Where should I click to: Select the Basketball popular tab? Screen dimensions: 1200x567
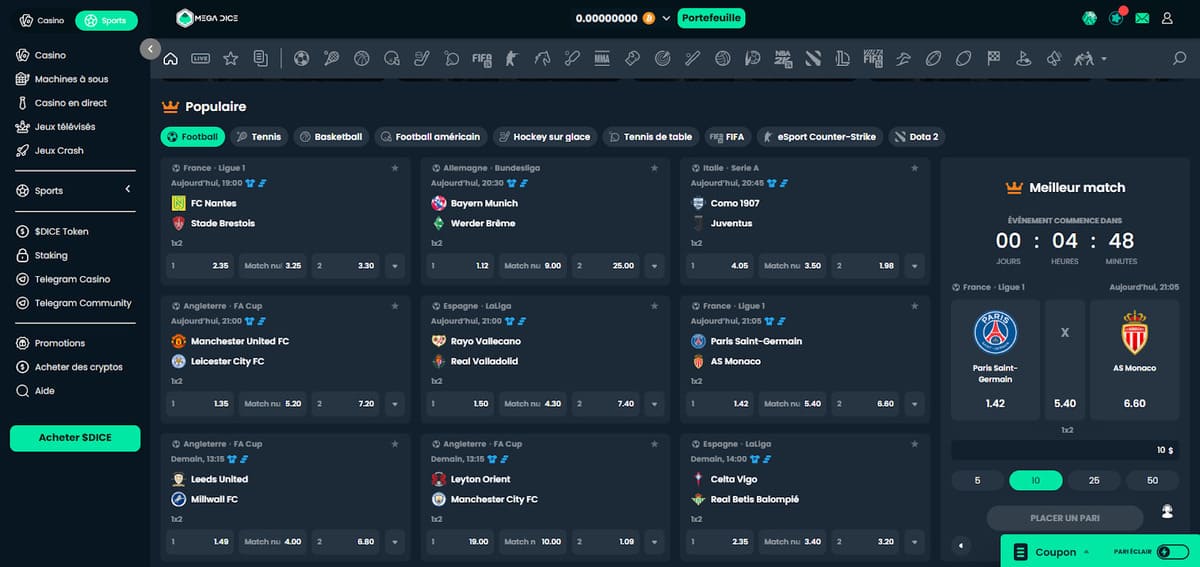331,137
